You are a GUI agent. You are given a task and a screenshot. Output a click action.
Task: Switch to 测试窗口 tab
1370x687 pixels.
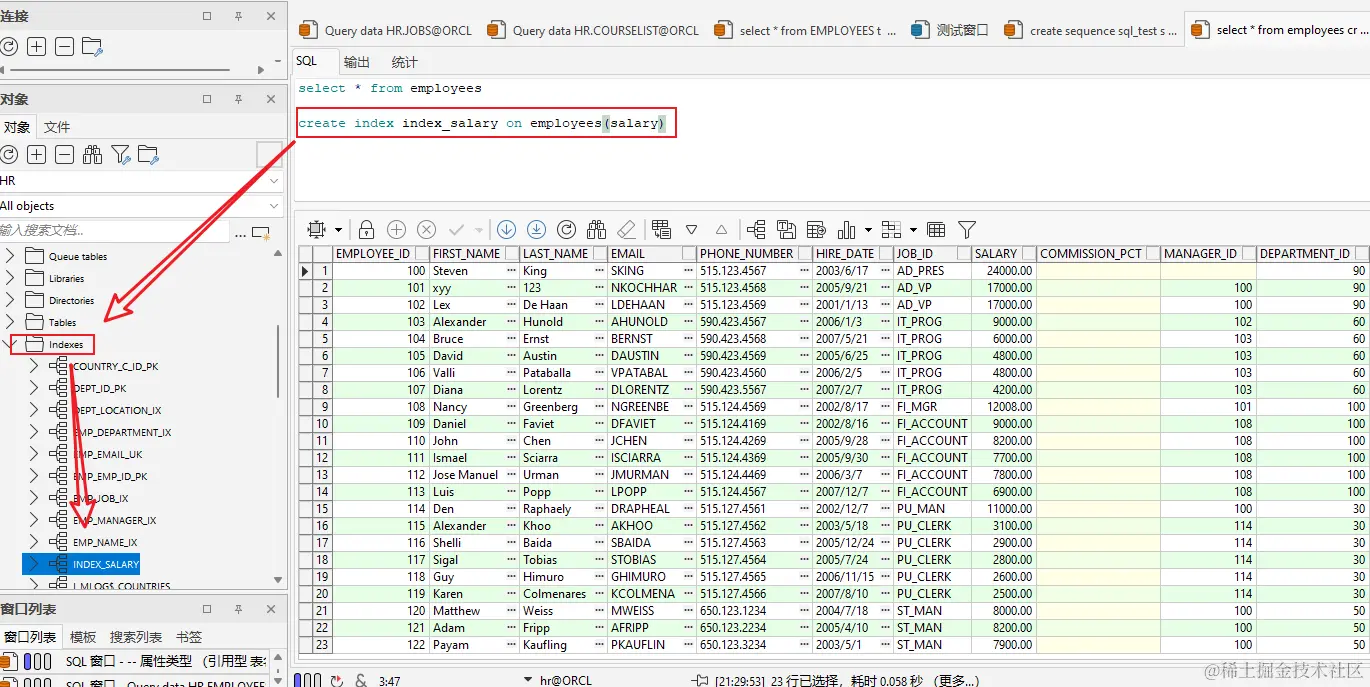(x=951, y=31)
